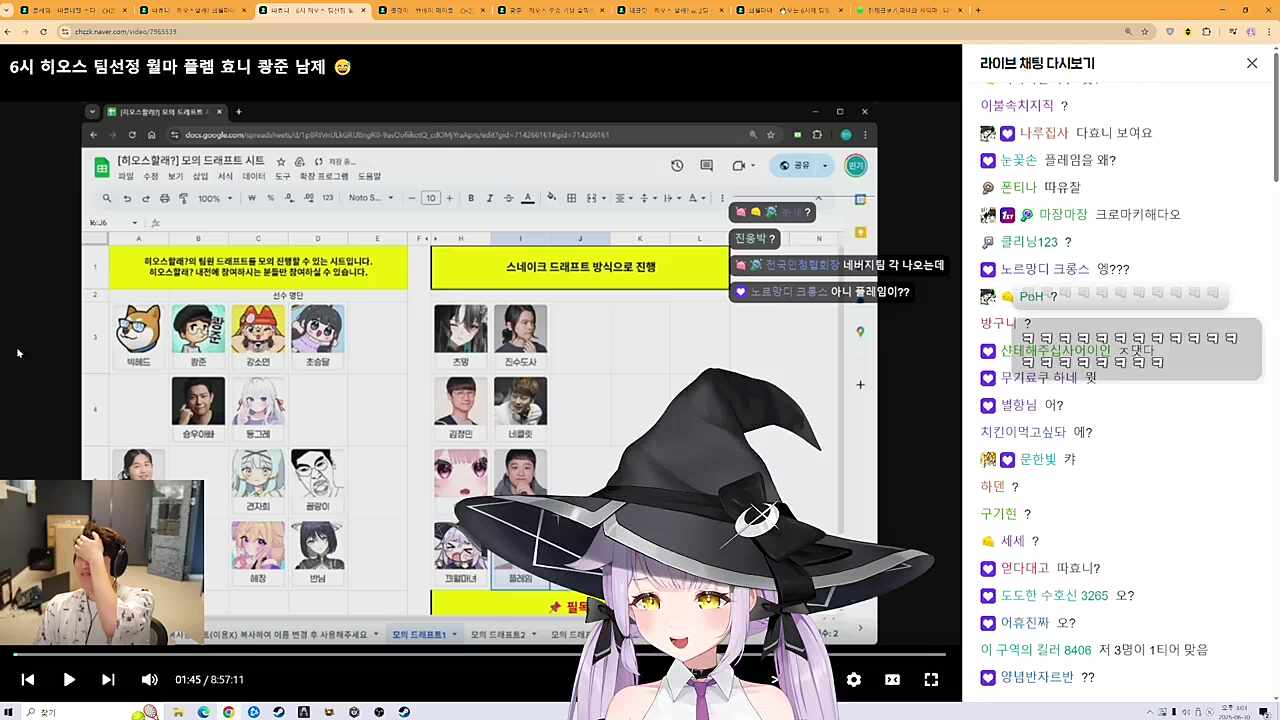
Task: Skip to the next video
Action: point(108,680)
